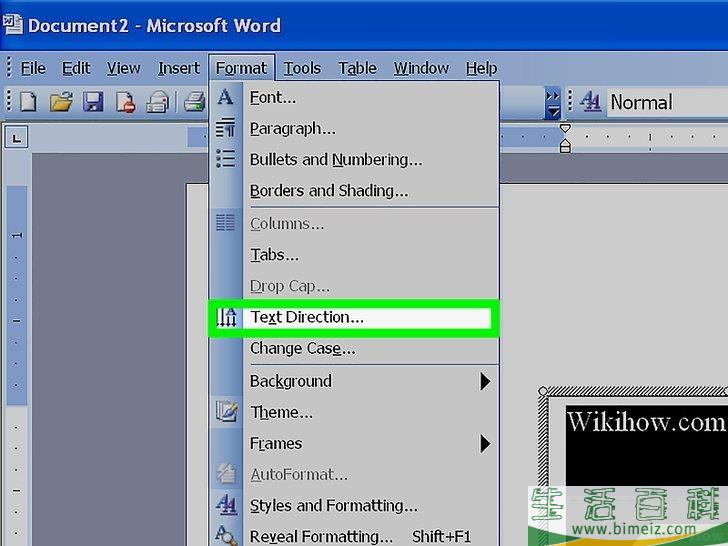Click the Drop Cap... grayed entry
Screen dimensions: 728x546
pos(354,286)
